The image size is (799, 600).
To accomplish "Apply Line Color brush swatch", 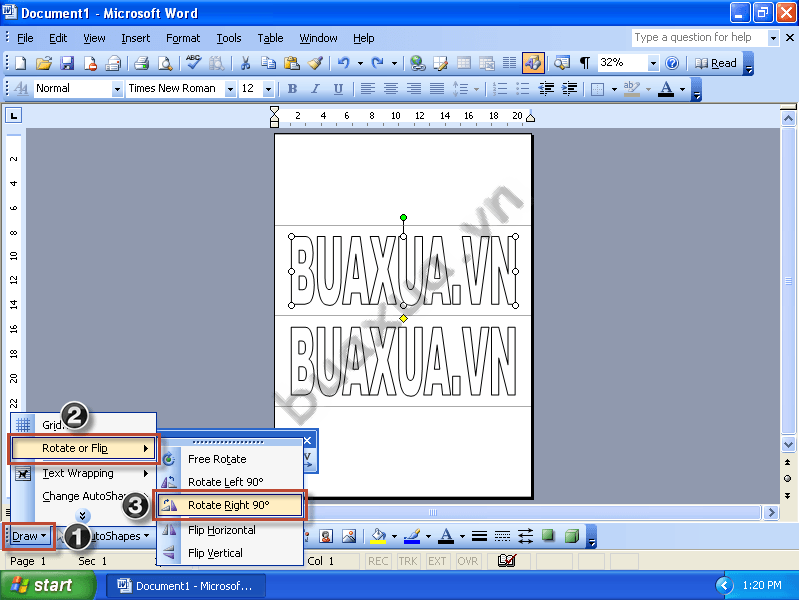I will [412, 536].
